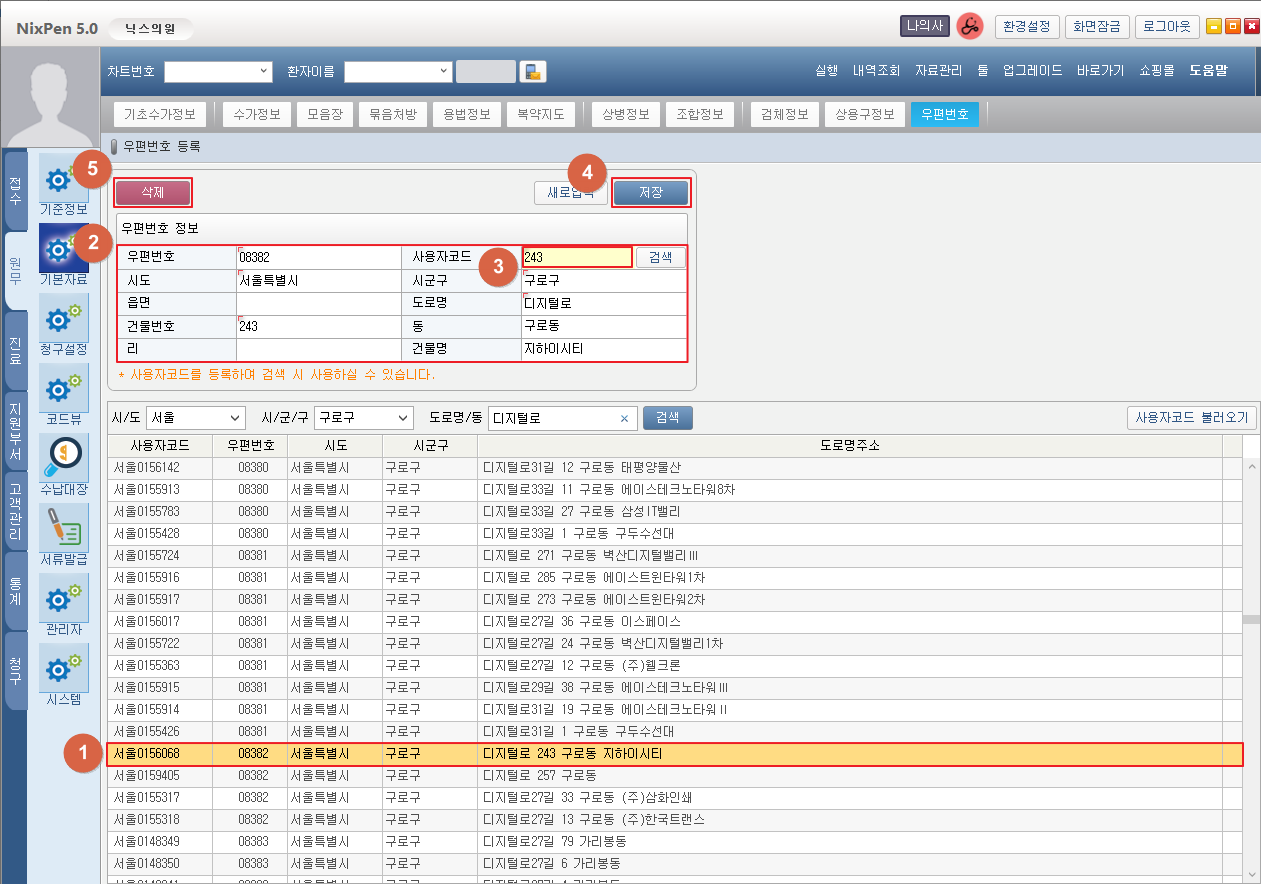Open the 기준정보 sidebar icon

tap(63, 179)
